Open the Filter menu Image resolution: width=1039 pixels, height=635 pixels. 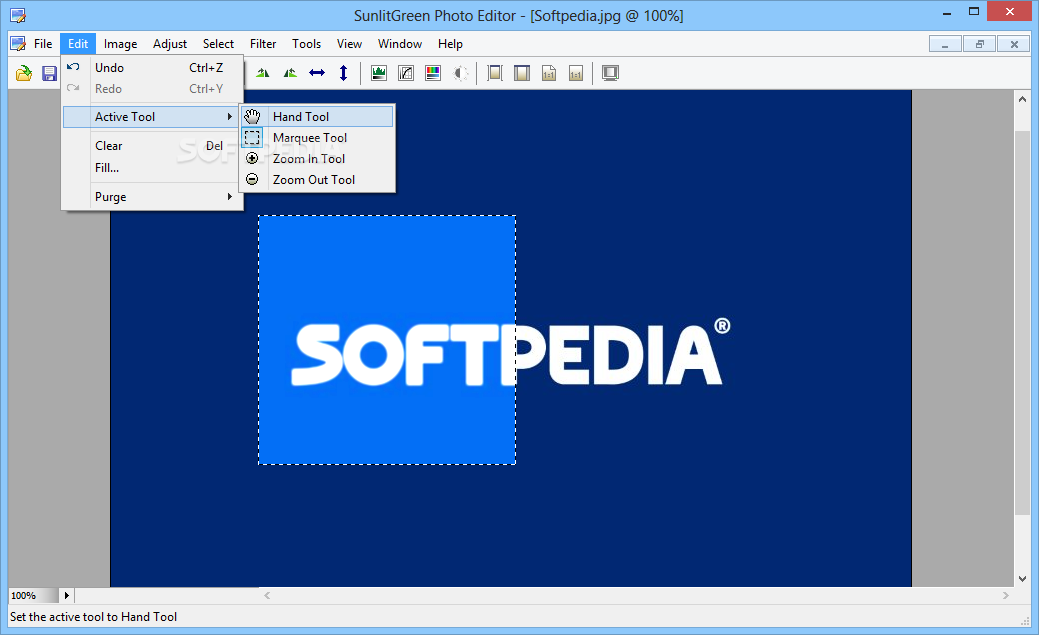263,44
